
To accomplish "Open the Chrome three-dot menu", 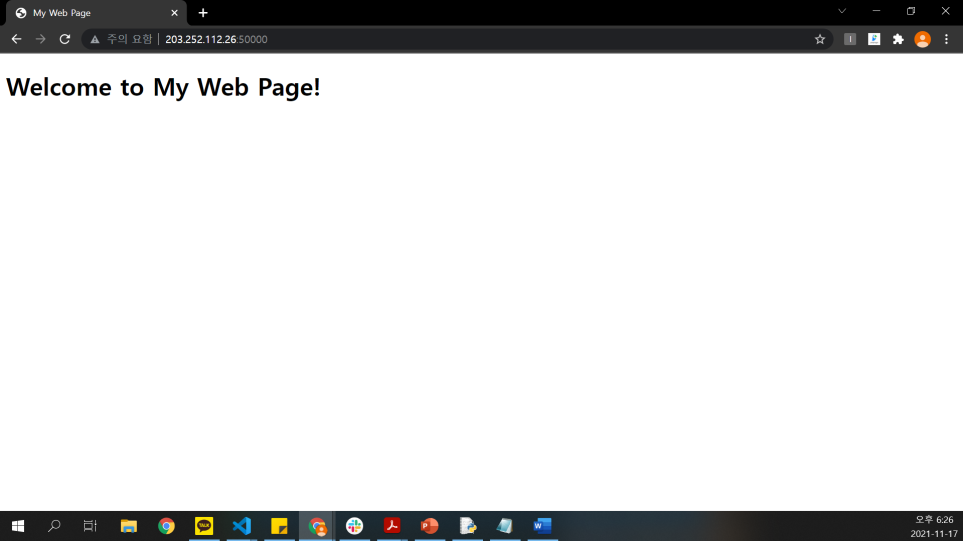I will click(x=946, y=39).
